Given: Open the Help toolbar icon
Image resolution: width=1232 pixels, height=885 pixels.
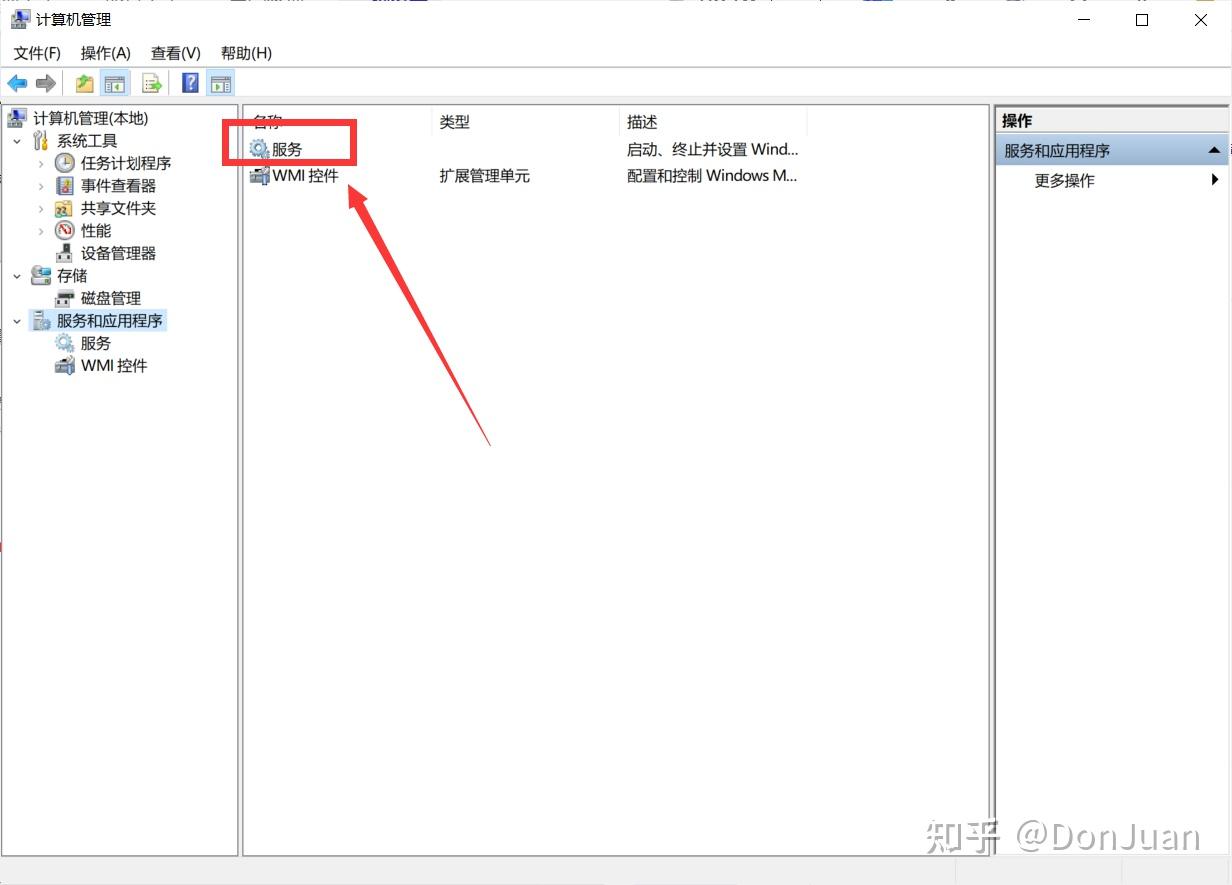Looking at the screenshot, I should coord(189,83).
